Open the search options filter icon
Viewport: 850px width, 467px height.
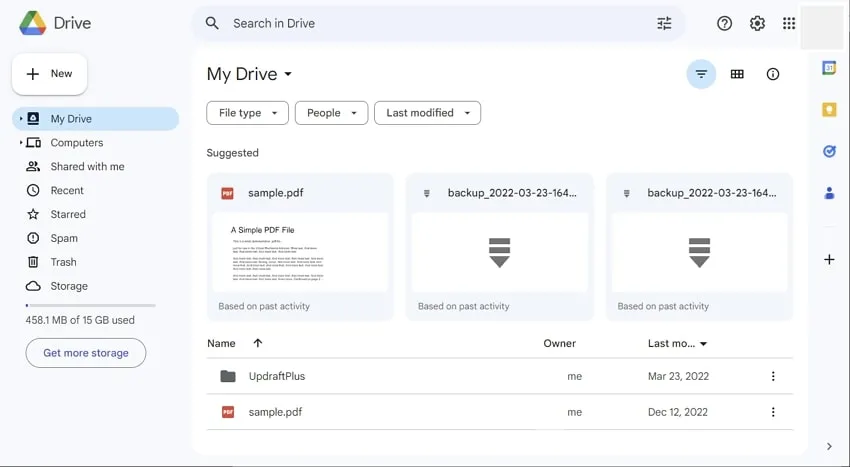click(664, 23)
